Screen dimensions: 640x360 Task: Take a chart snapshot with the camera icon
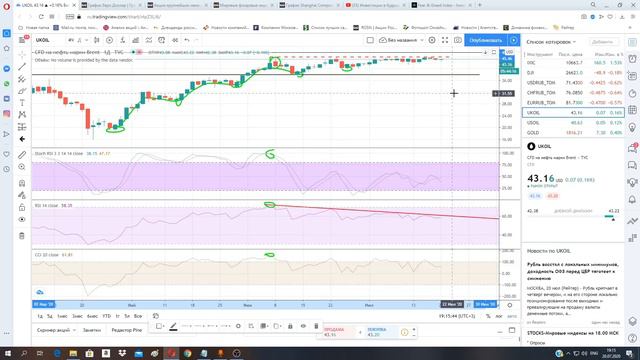pos(458,40)
